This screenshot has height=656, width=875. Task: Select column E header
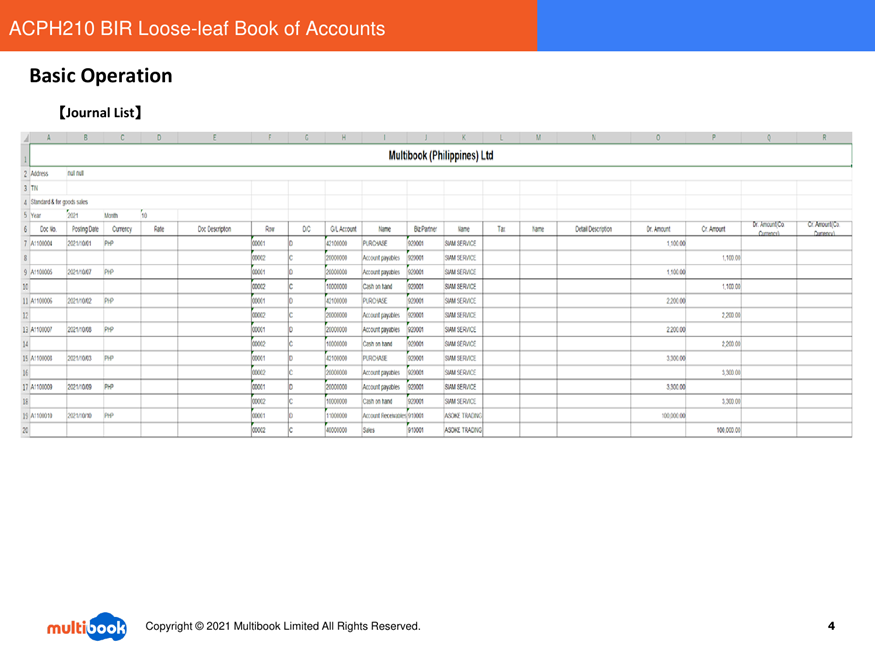[x=214, y=138]
